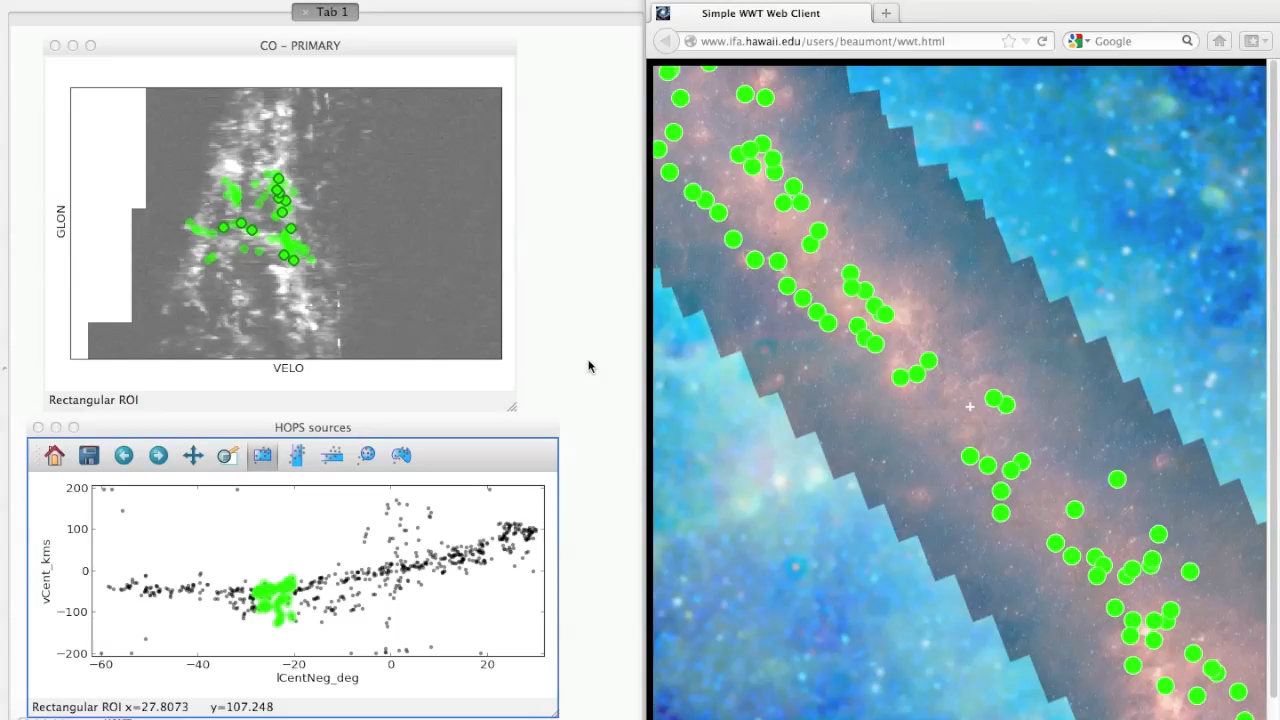
Task: Open the URL history dropdown arrow
Action: 1026,41
